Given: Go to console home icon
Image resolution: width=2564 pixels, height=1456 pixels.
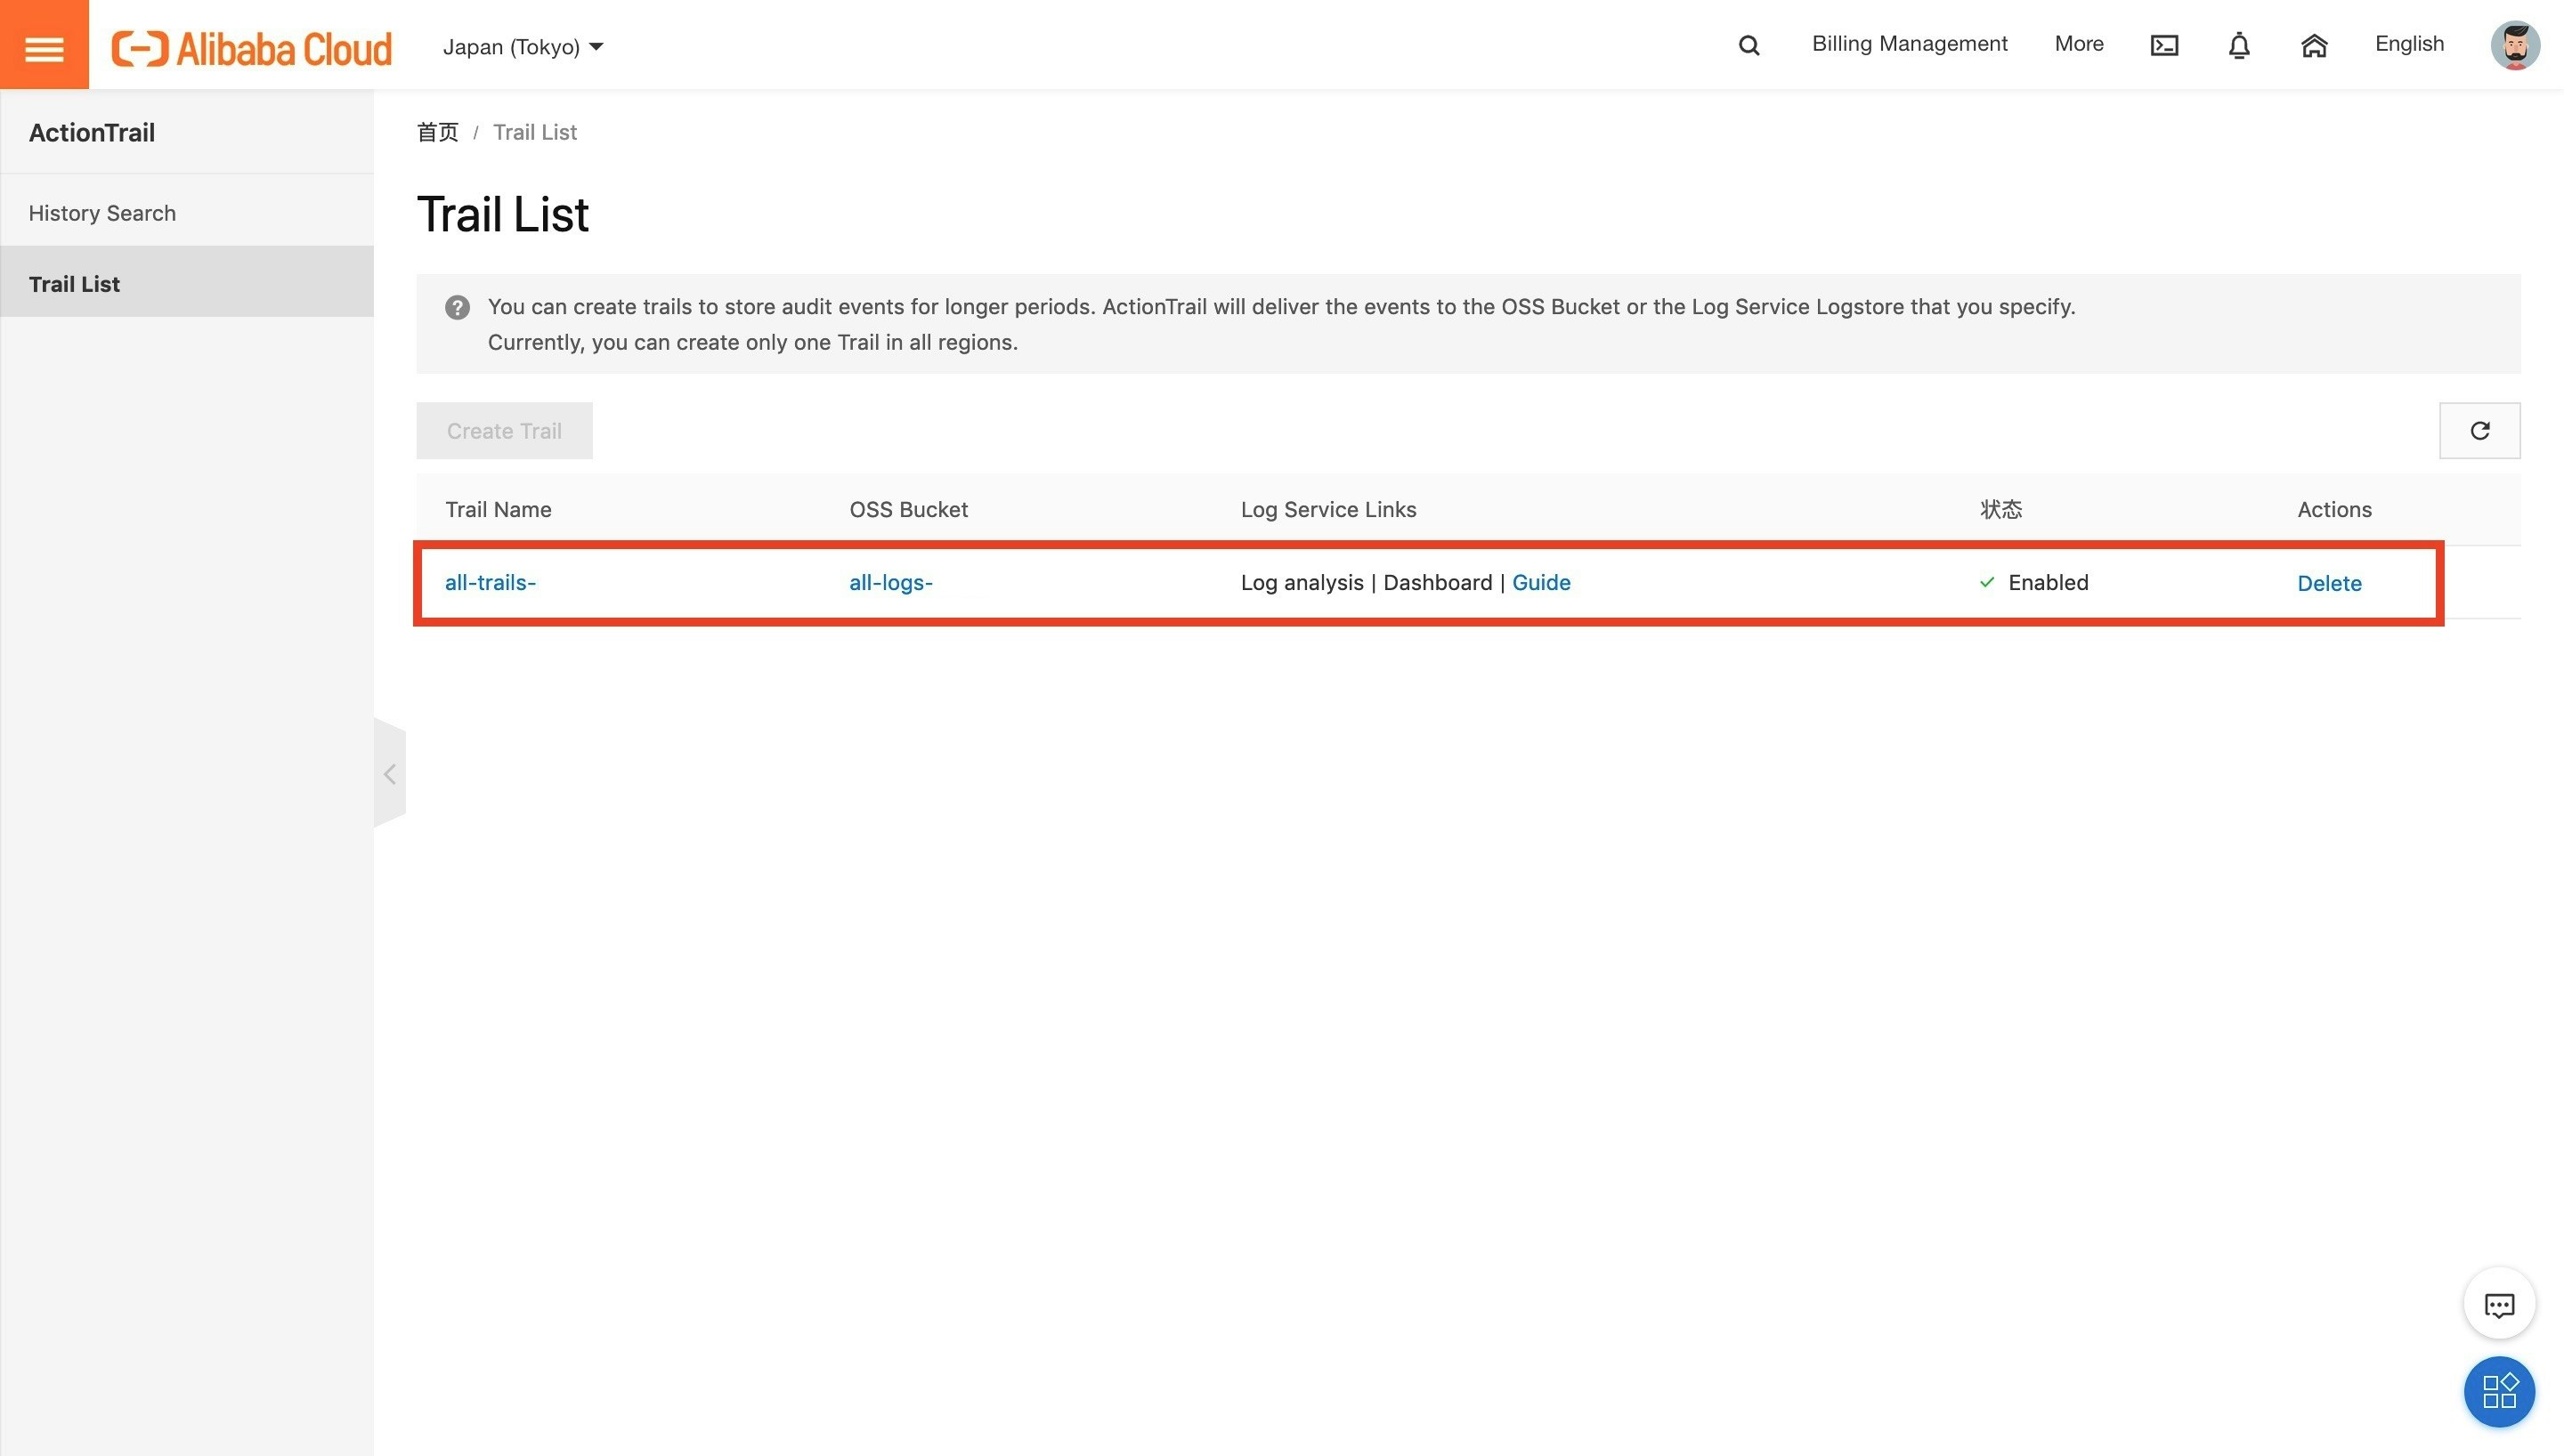Looking at the screenshot, I should 2314,45.
